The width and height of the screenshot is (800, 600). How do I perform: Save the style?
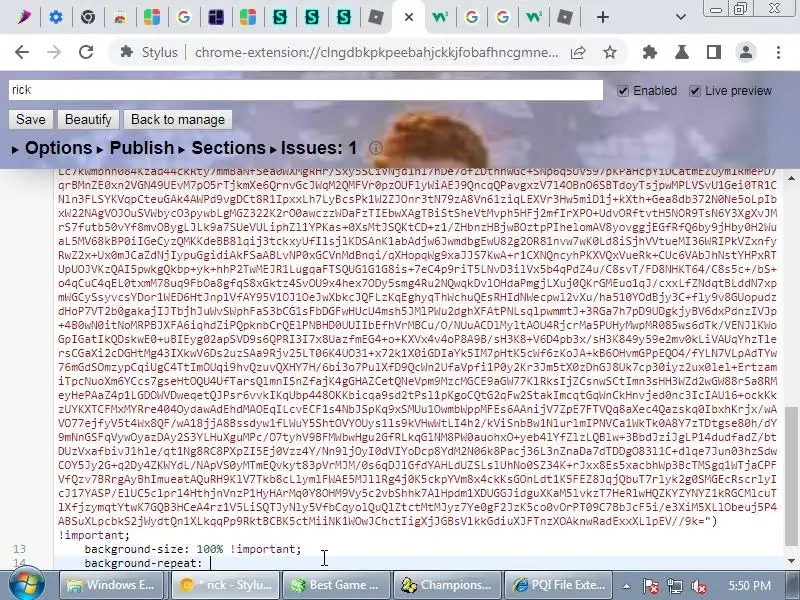pyautogui.click(x=31, y=119)
